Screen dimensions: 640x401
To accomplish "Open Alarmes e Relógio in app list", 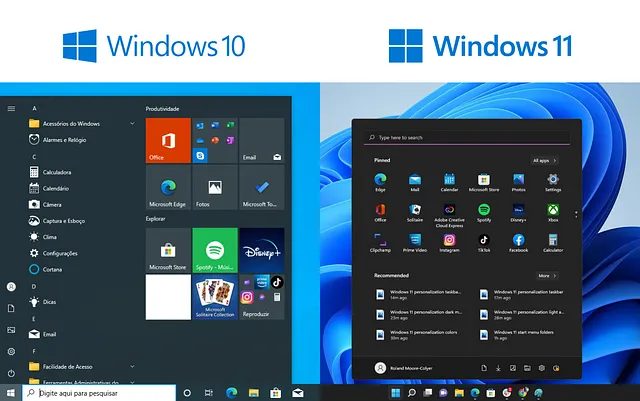I will point(58,140).
